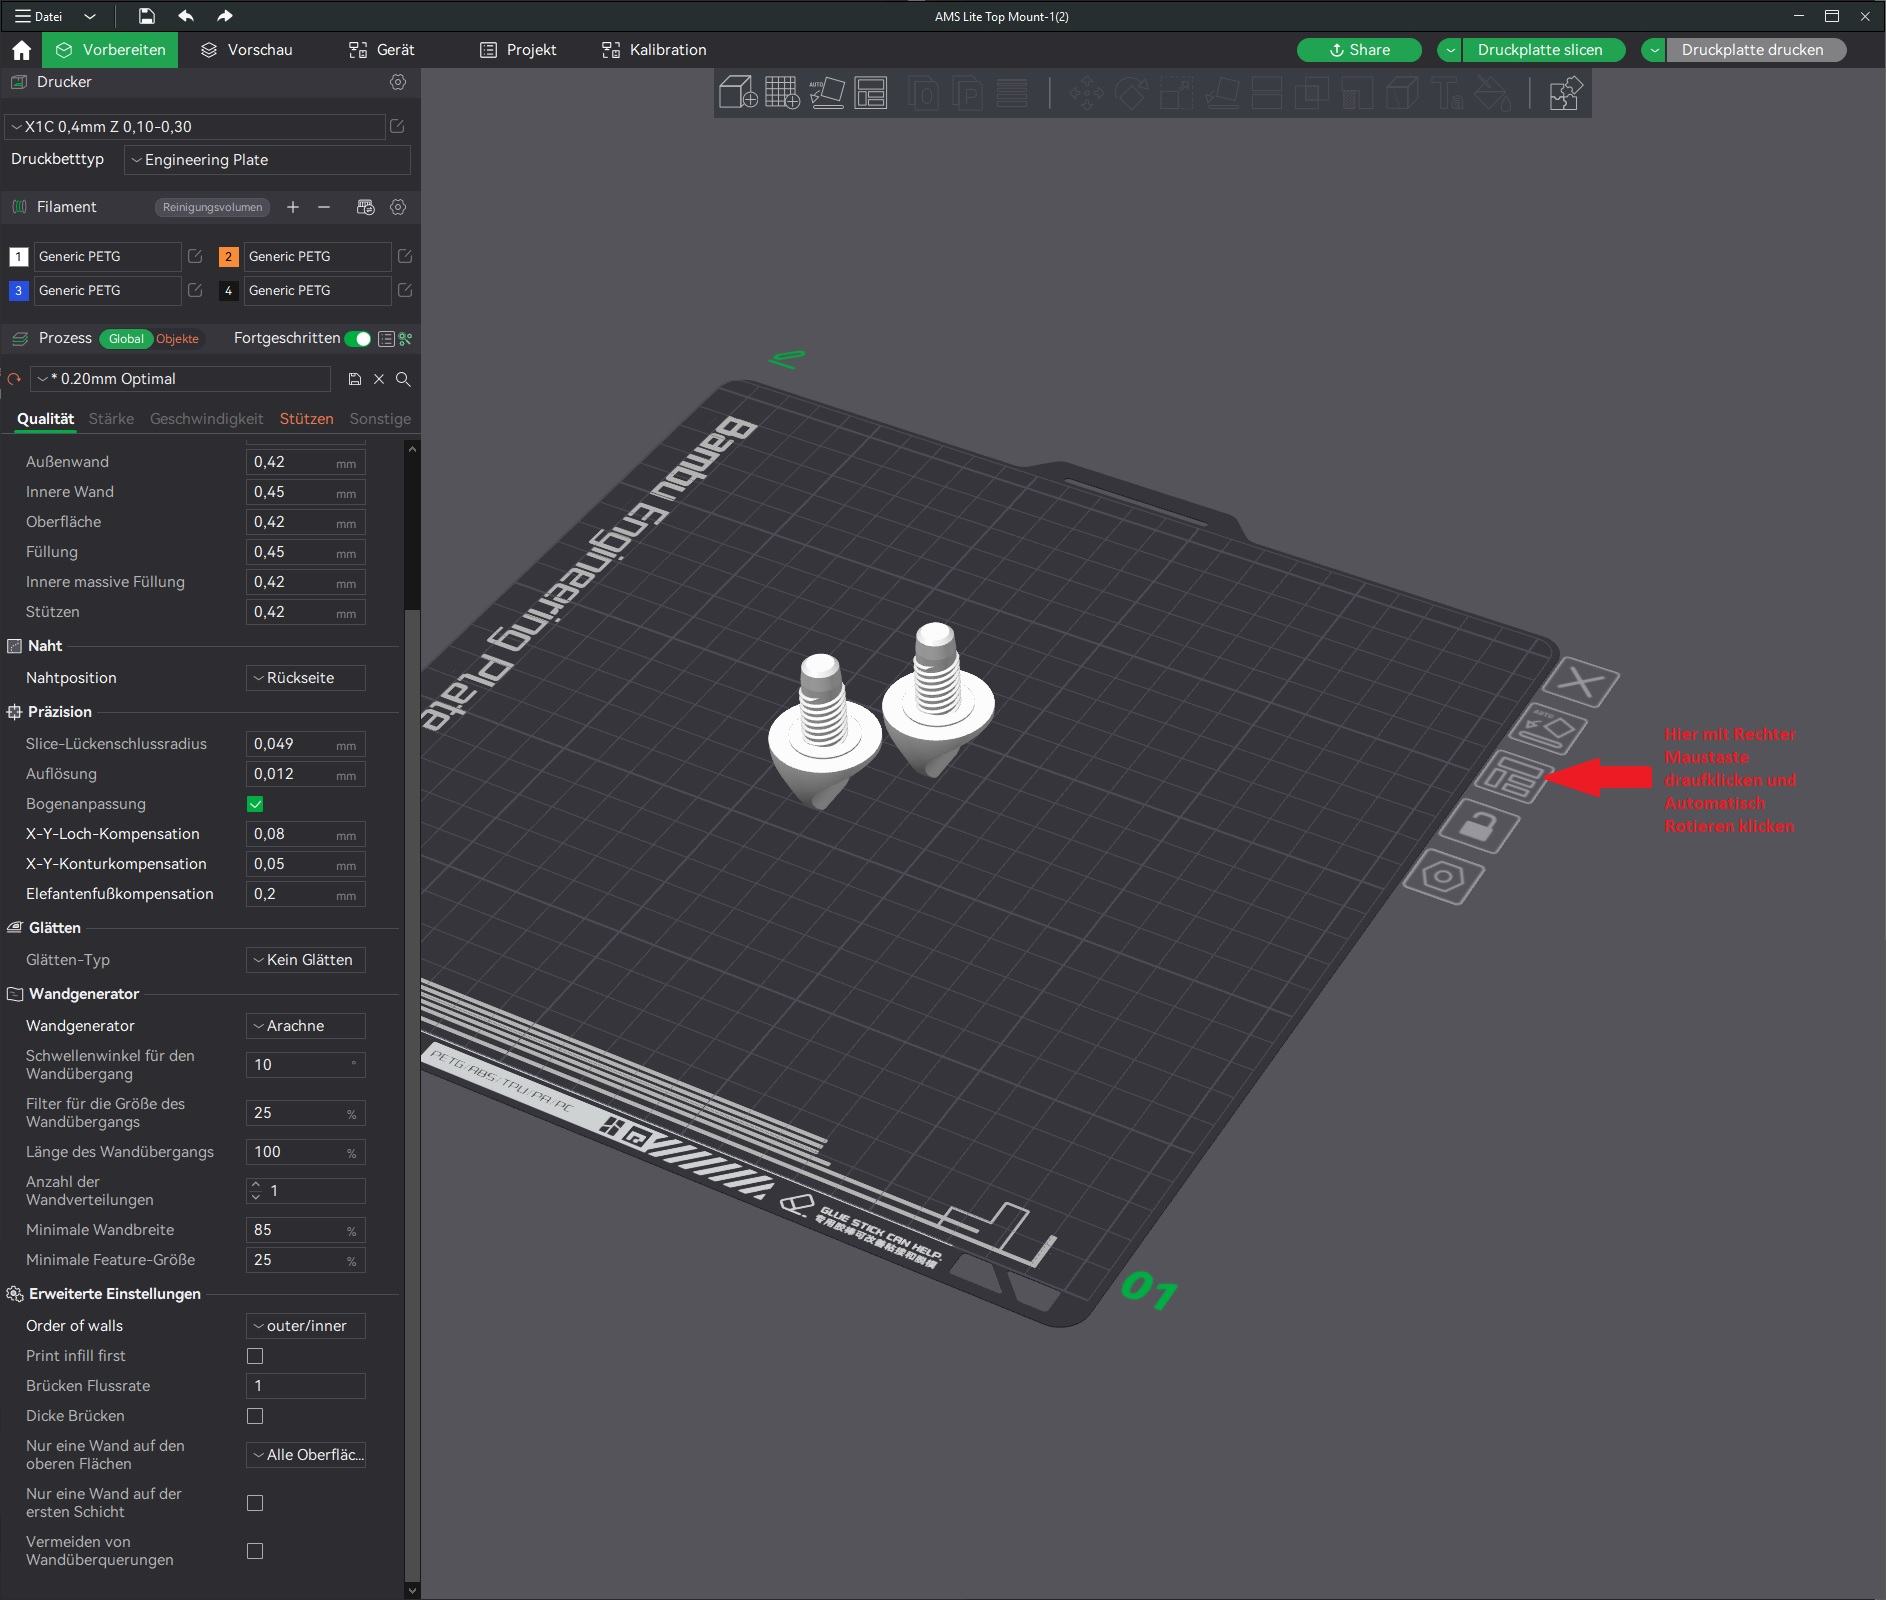Remove the plate with the X icon
This screenshot has width=1886, height=1600.
[x=1581, y=684]
